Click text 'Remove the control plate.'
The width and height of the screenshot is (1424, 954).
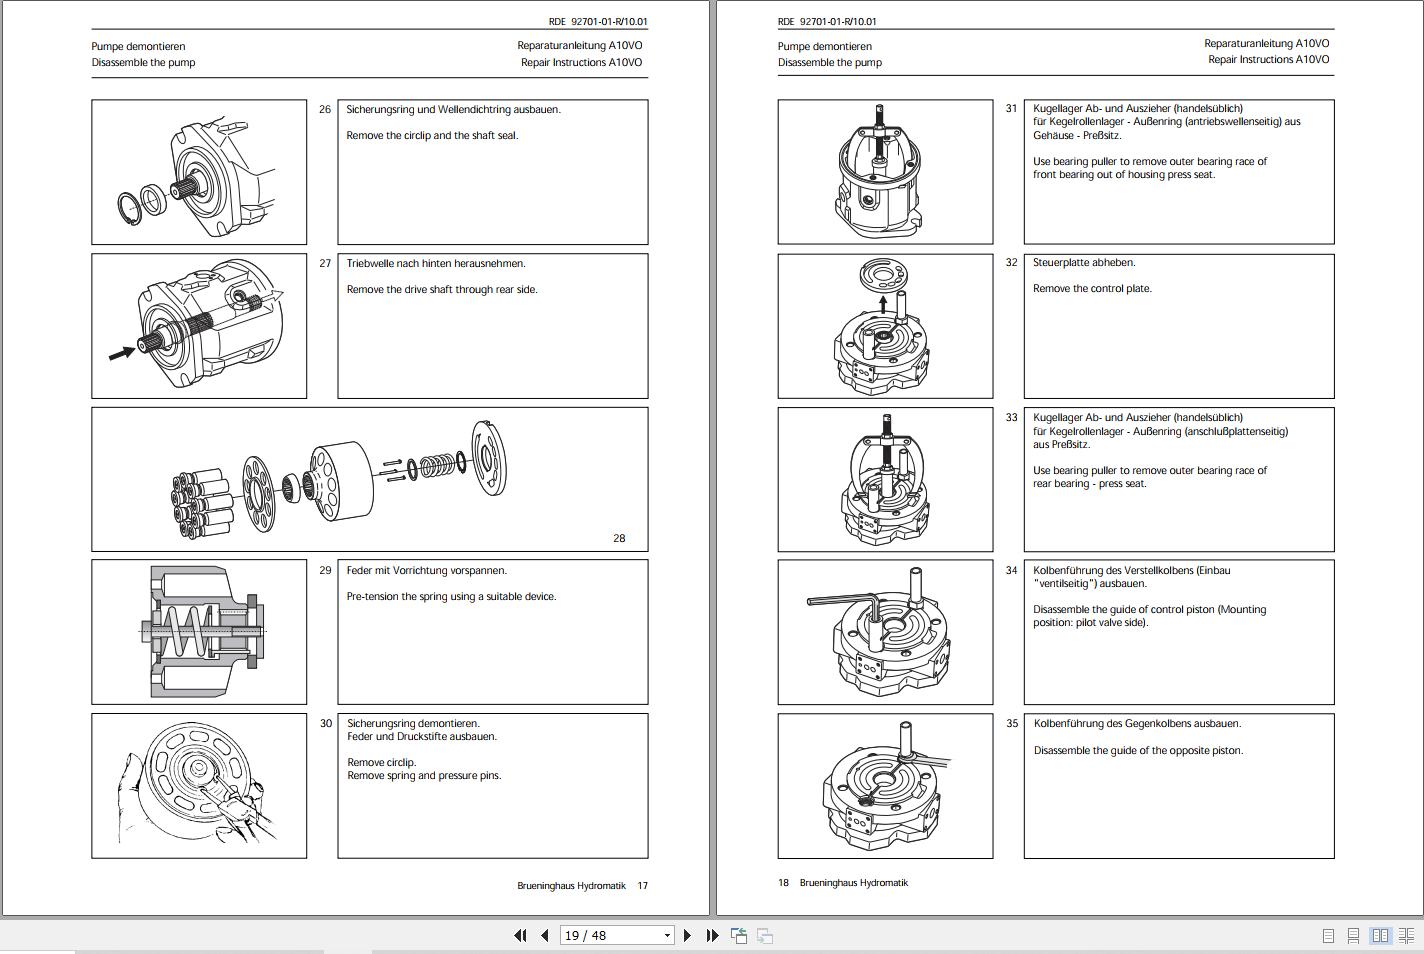(1092, 289)
